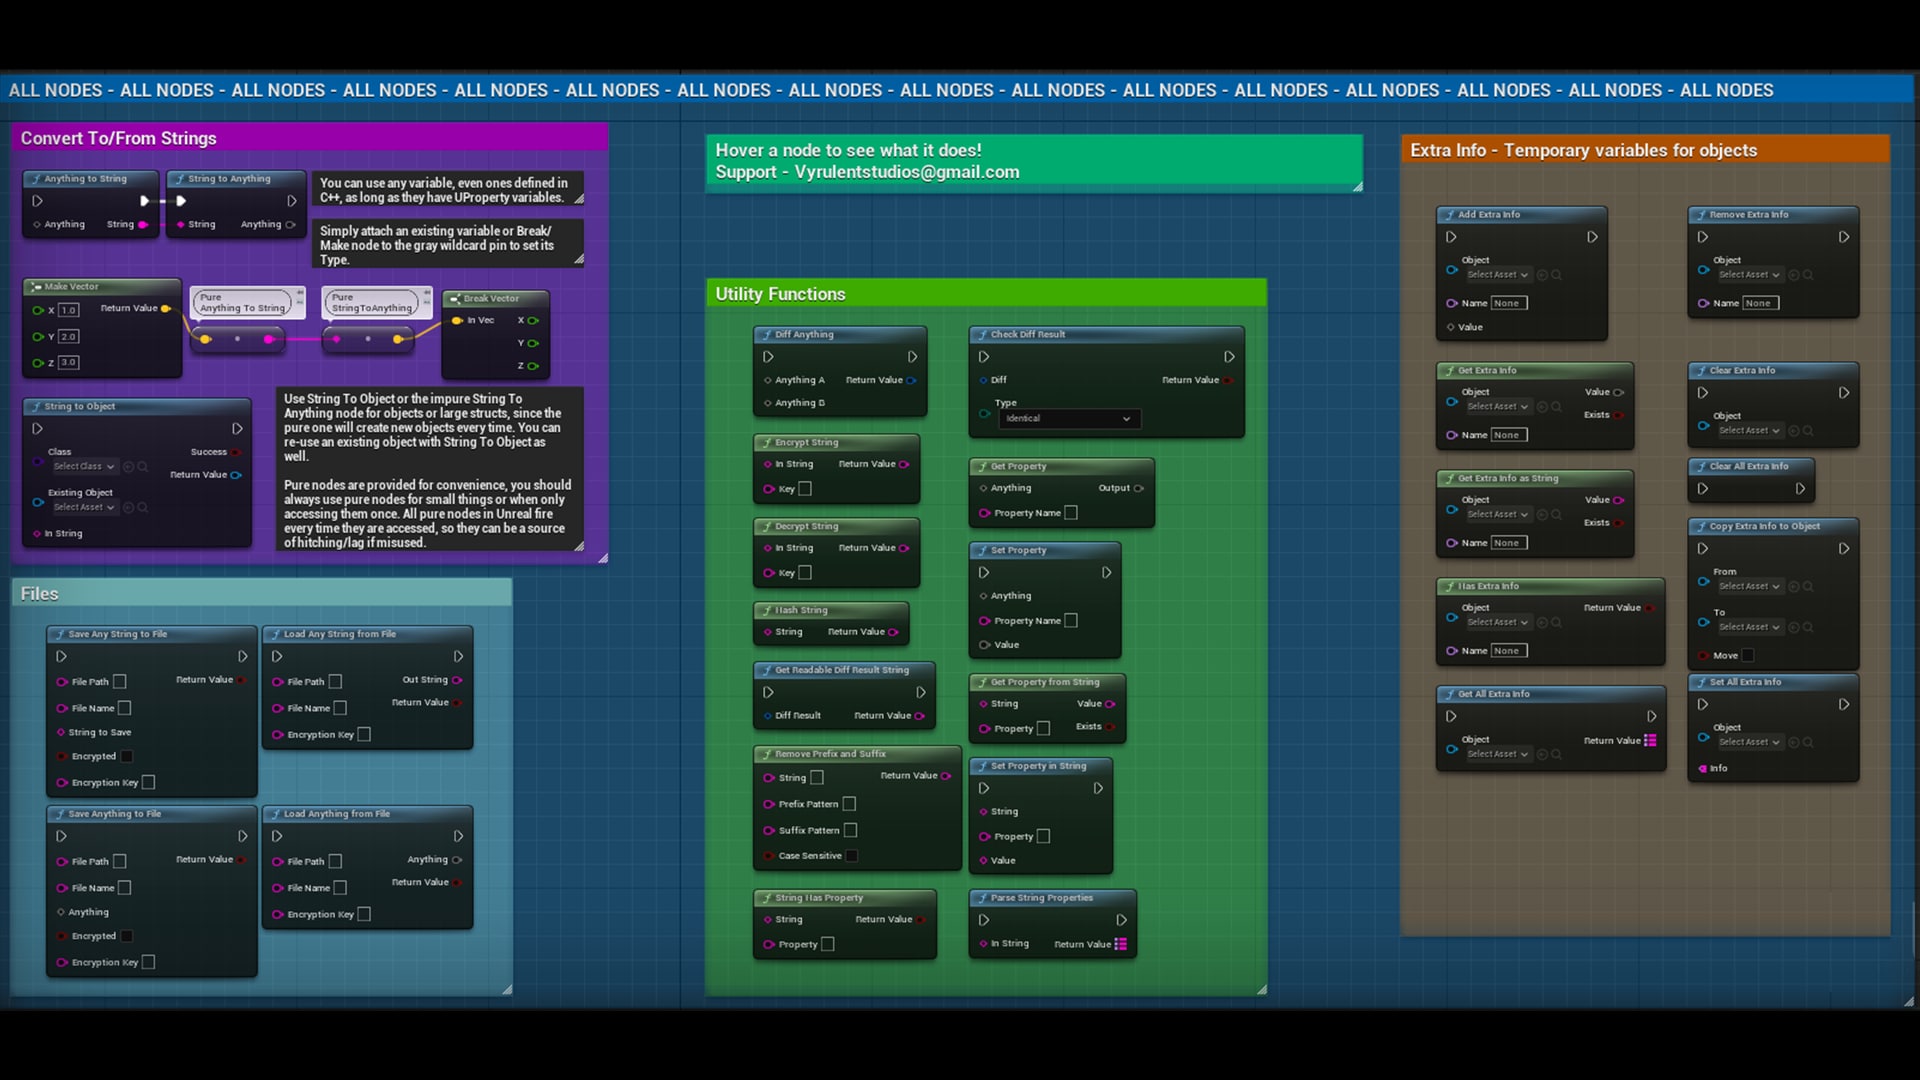
Task: Click the struct Return Value pin on Get All Extra Info
Action: click(1650, 740)
